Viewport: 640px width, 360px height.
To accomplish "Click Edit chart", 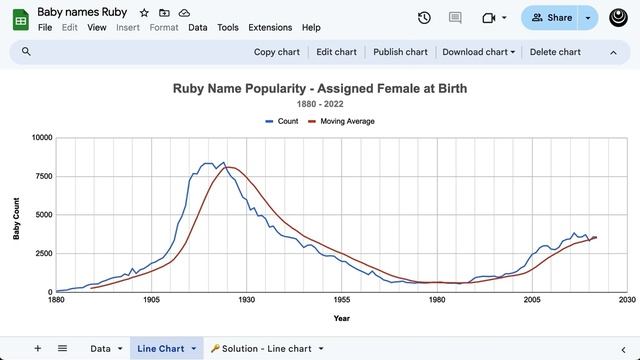I will (x=336, y=52).
